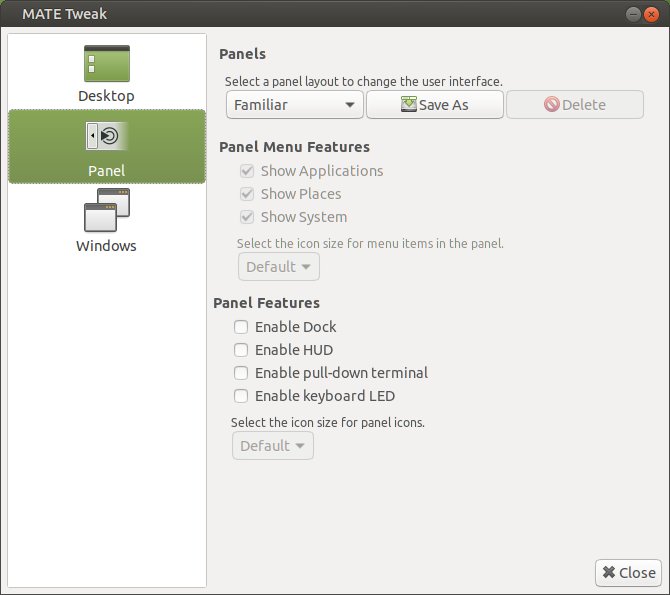The height and width of the screenshot is (595, 670).
Task: Toggle the Show System checkbox
Action: point(247,217)
